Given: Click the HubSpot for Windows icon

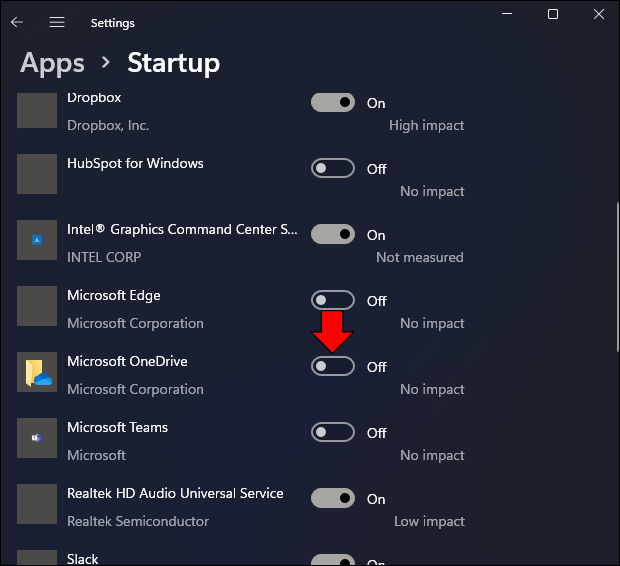Looking at the screenshot, I should [38, 174].
